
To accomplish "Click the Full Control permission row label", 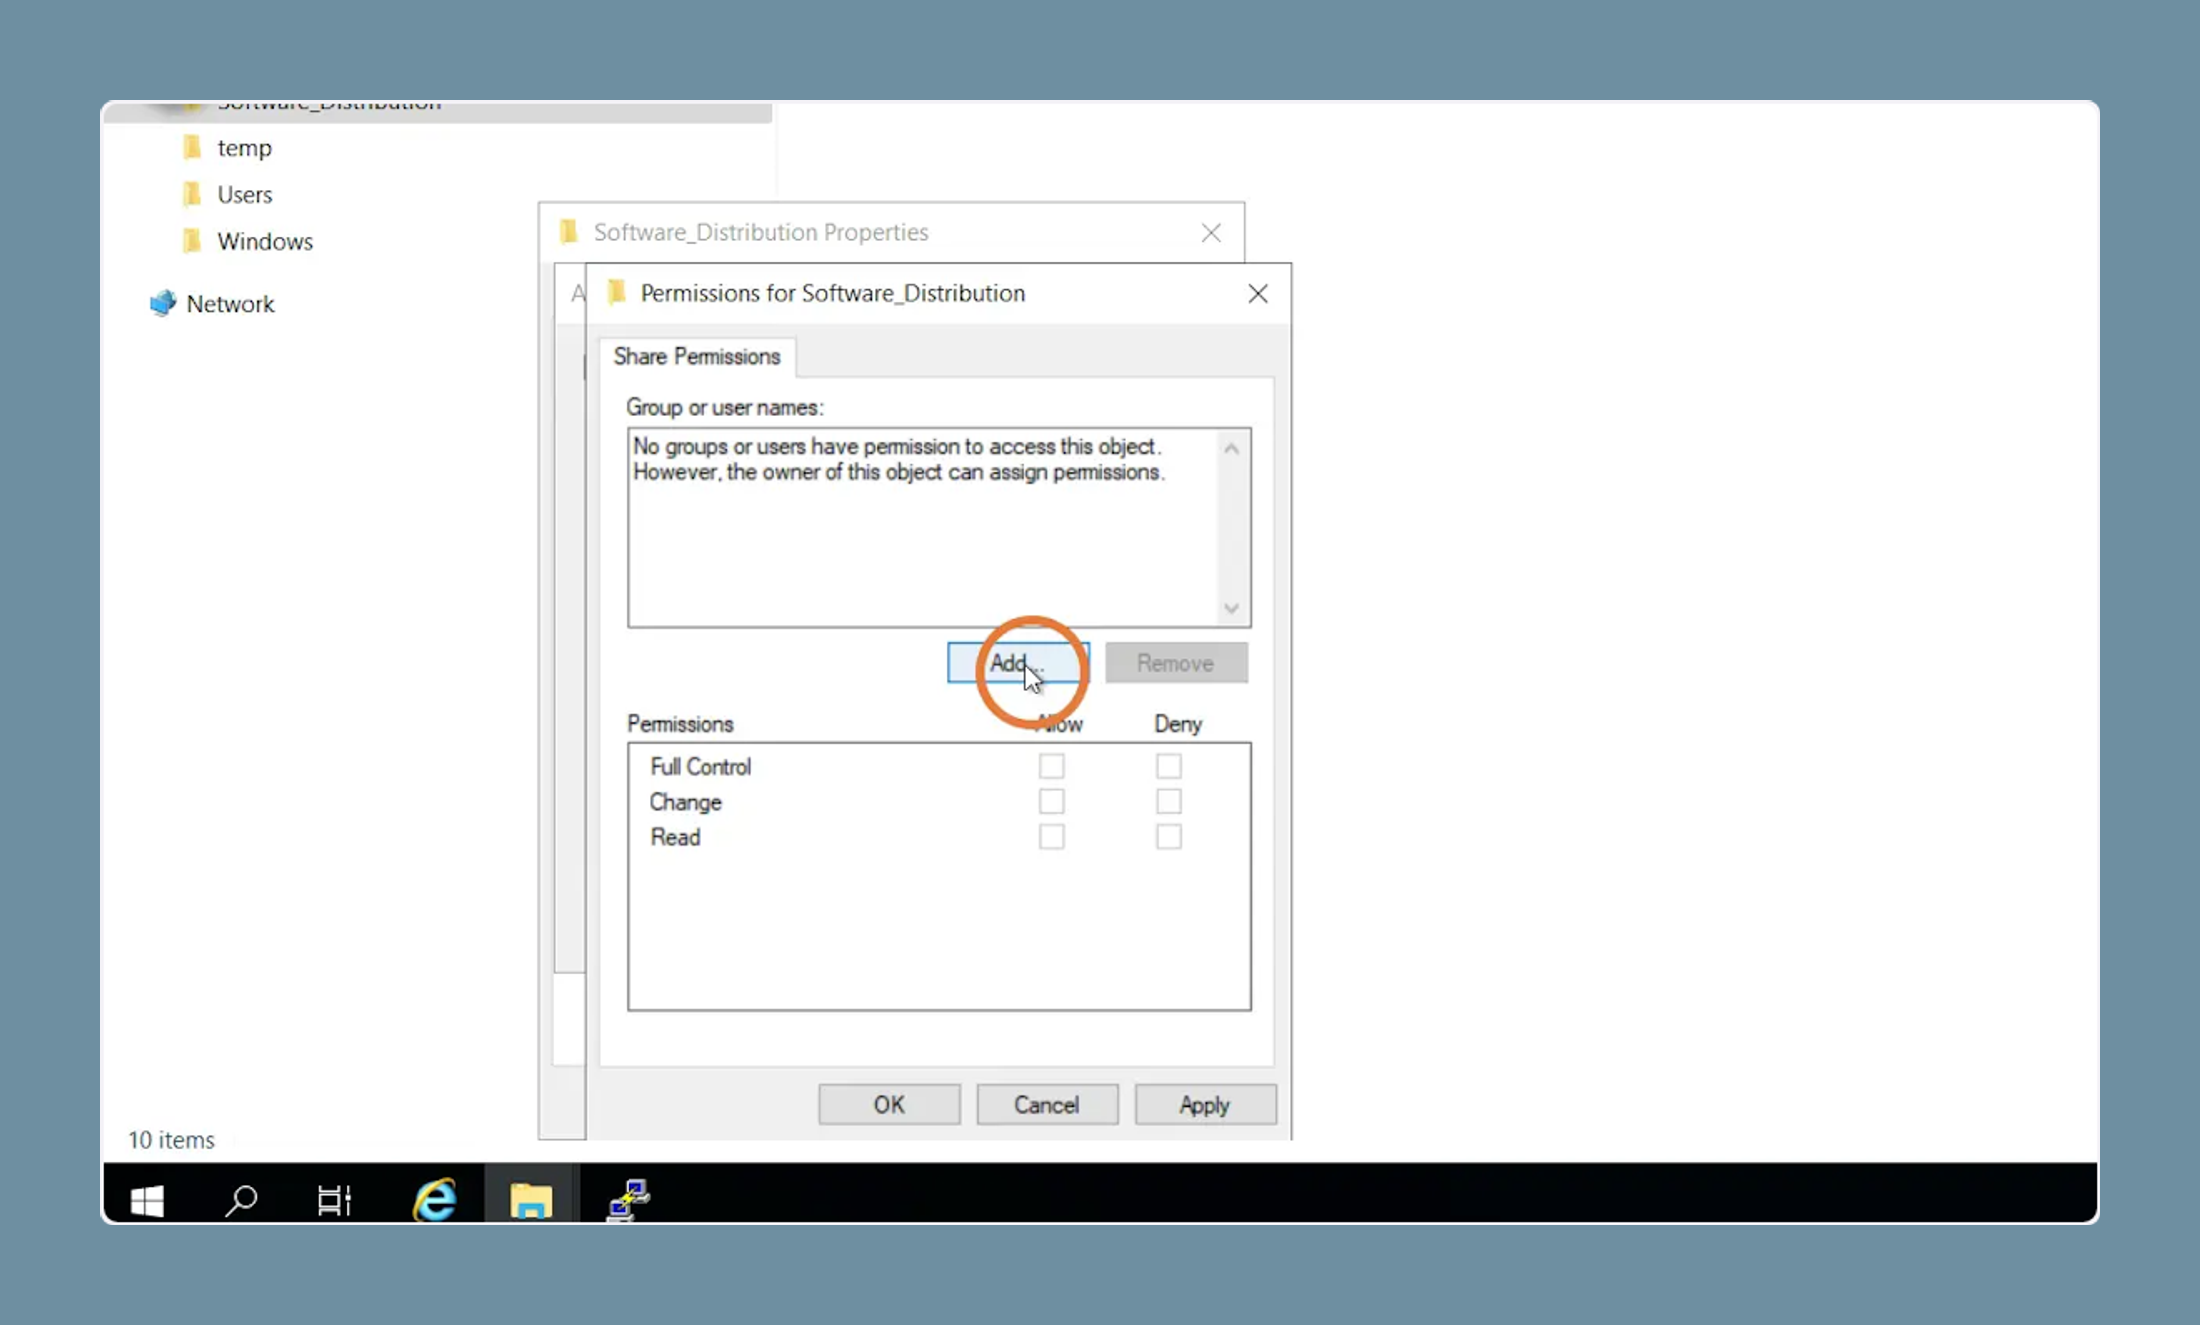I will click(700, 767).
